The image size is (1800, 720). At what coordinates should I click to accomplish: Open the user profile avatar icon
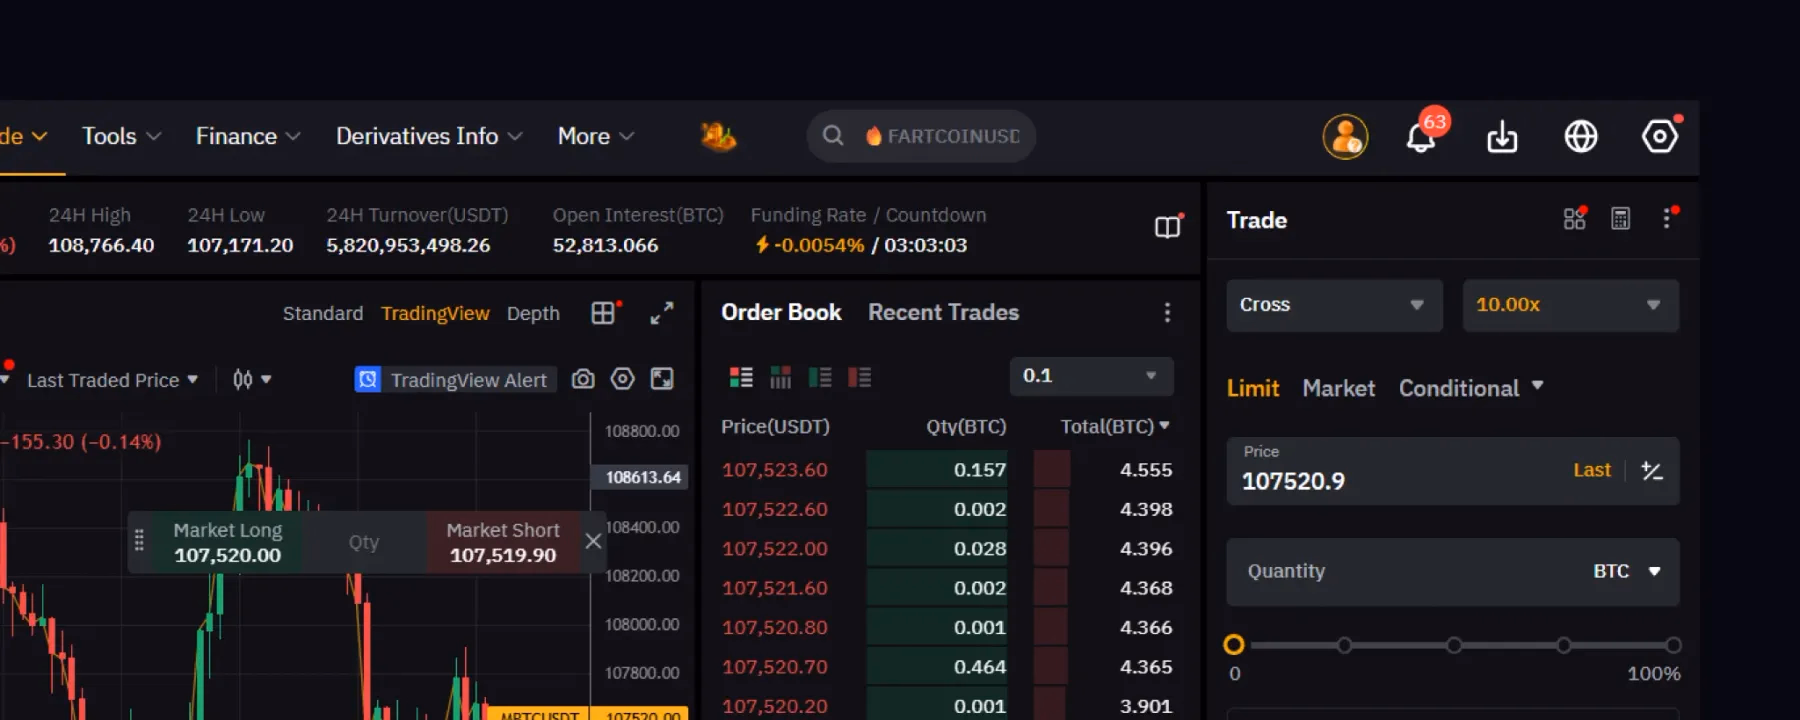tap(1345, 137)
